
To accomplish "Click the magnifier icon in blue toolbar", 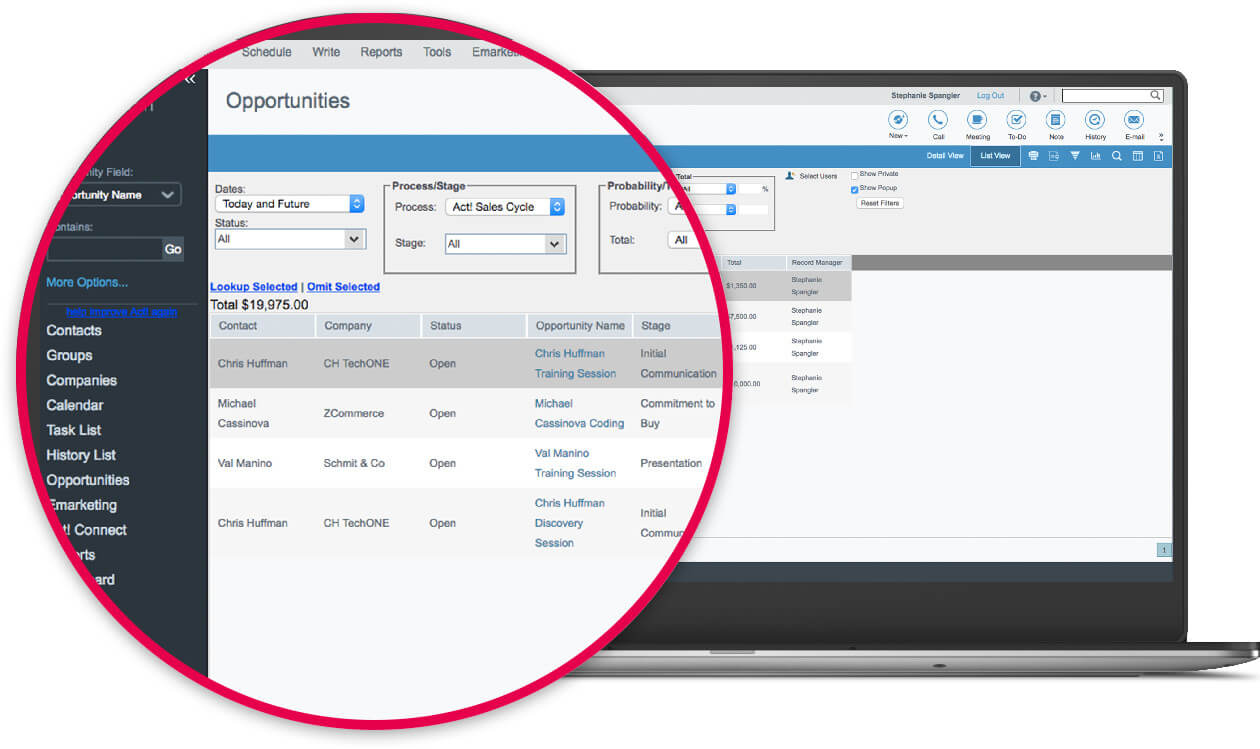I will pyautogui.click(x=1117, y=156).
